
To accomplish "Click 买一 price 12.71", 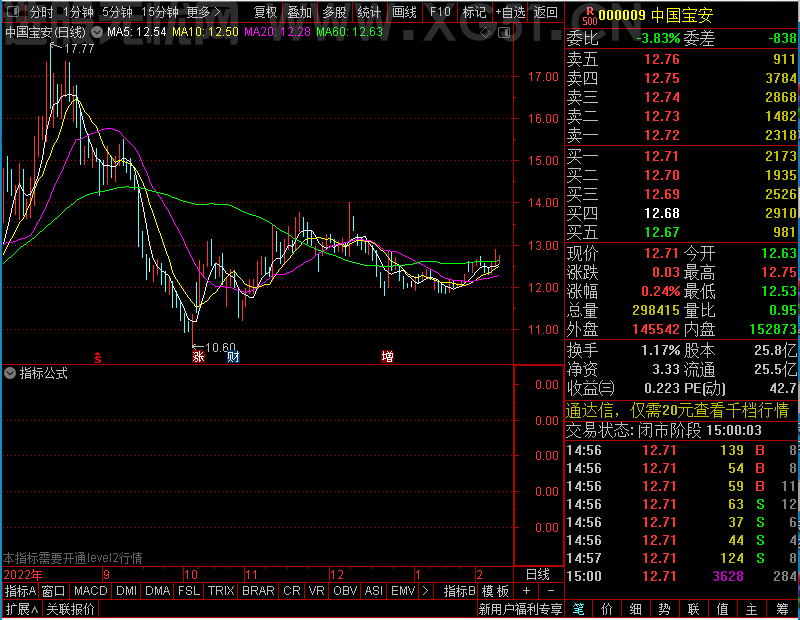I will 661,156.
